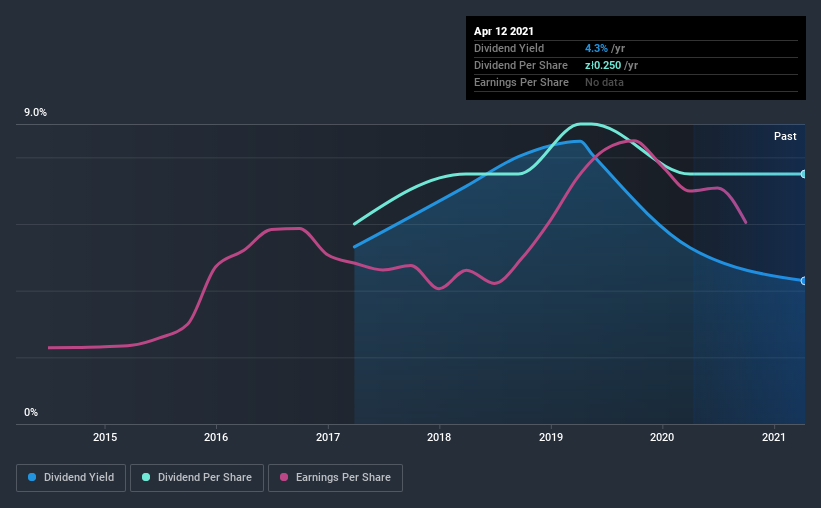Image resolution: width=821 pixels, height=508 pixels.
Task: Click the zł0.250 Dividend Per Share value
Action: click(x=603, y=65)
